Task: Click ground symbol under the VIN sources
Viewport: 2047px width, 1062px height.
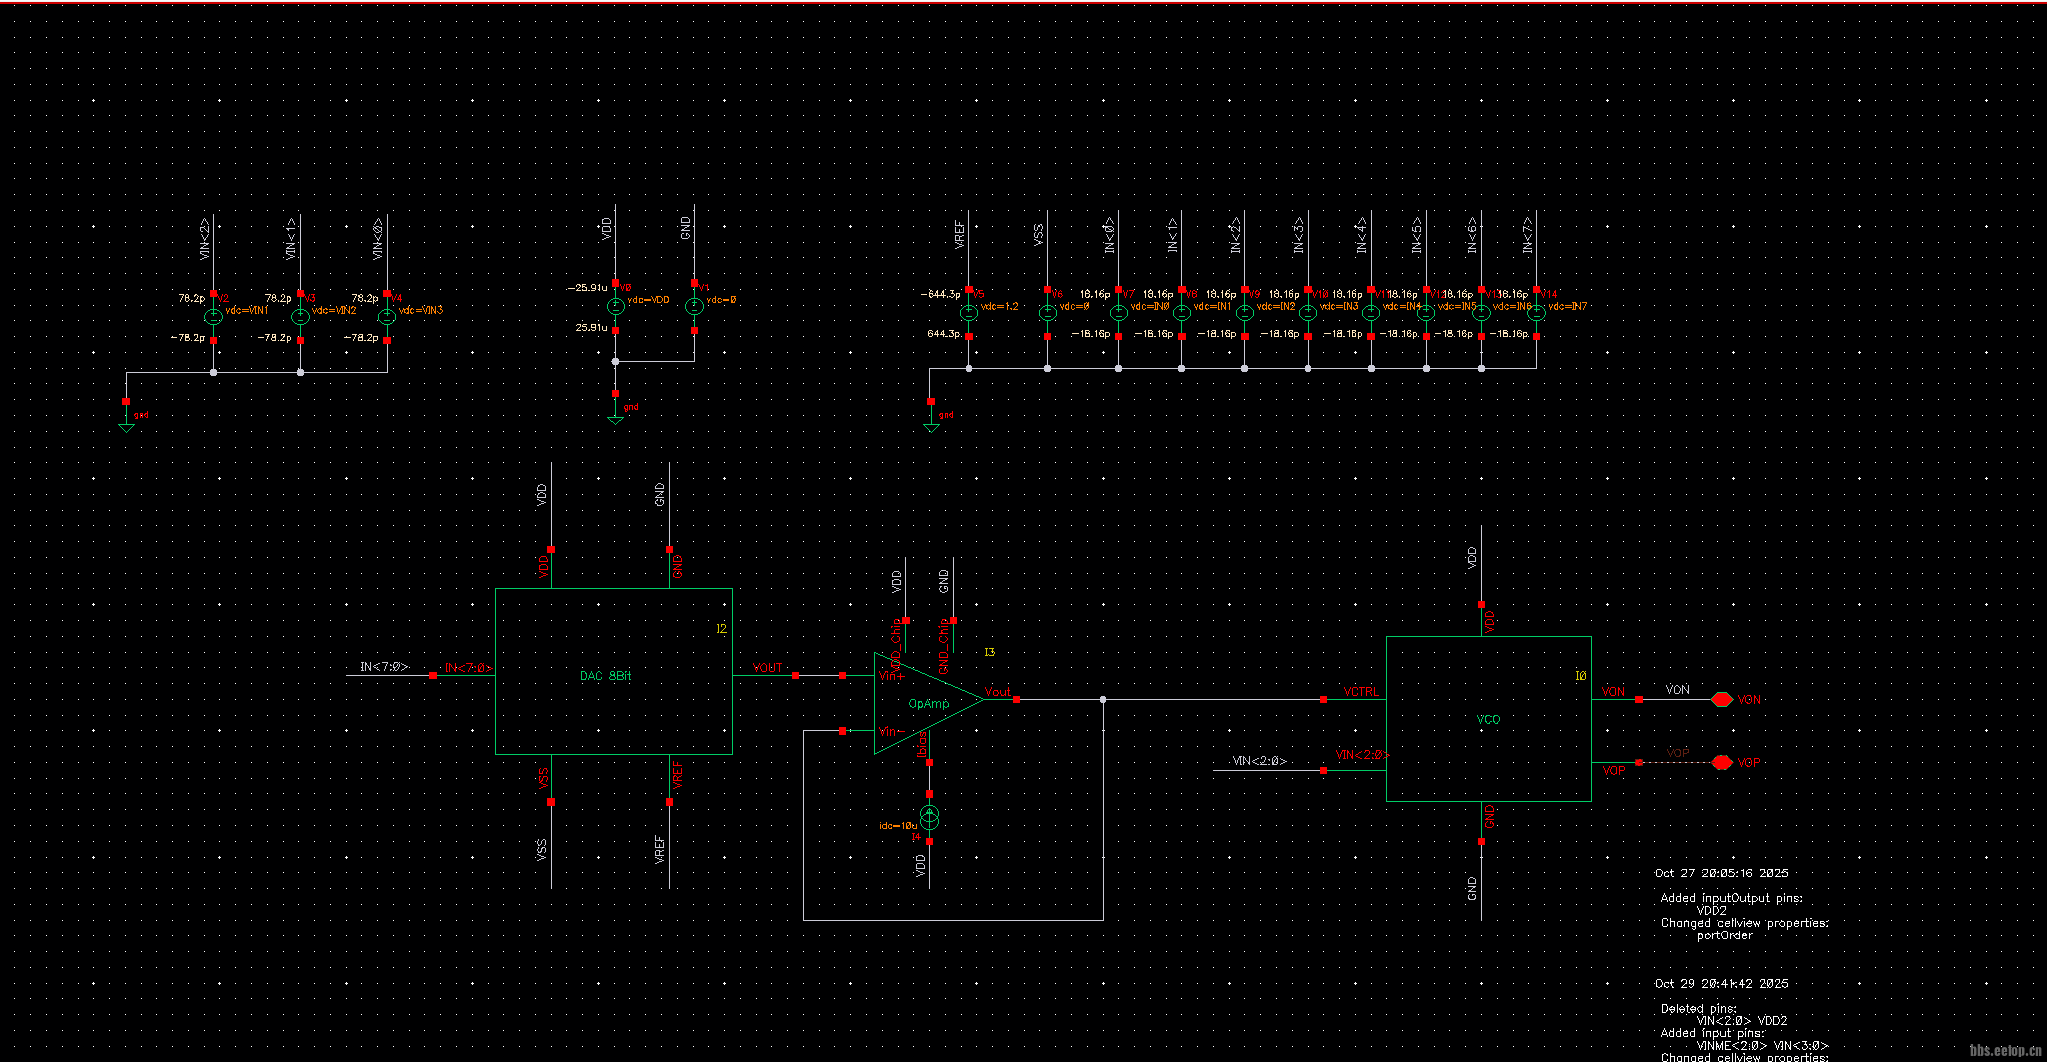Action: [x=127, y=424]
